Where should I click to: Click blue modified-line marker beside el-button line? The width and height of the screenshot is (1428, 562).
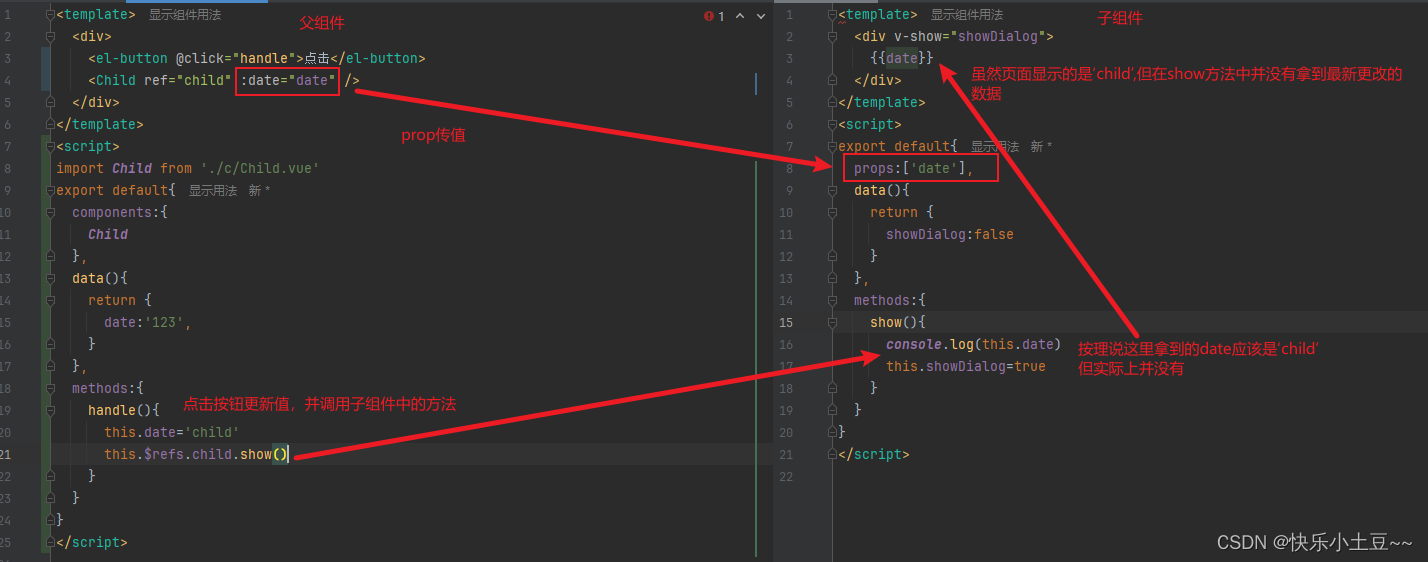tap(45, 70)
